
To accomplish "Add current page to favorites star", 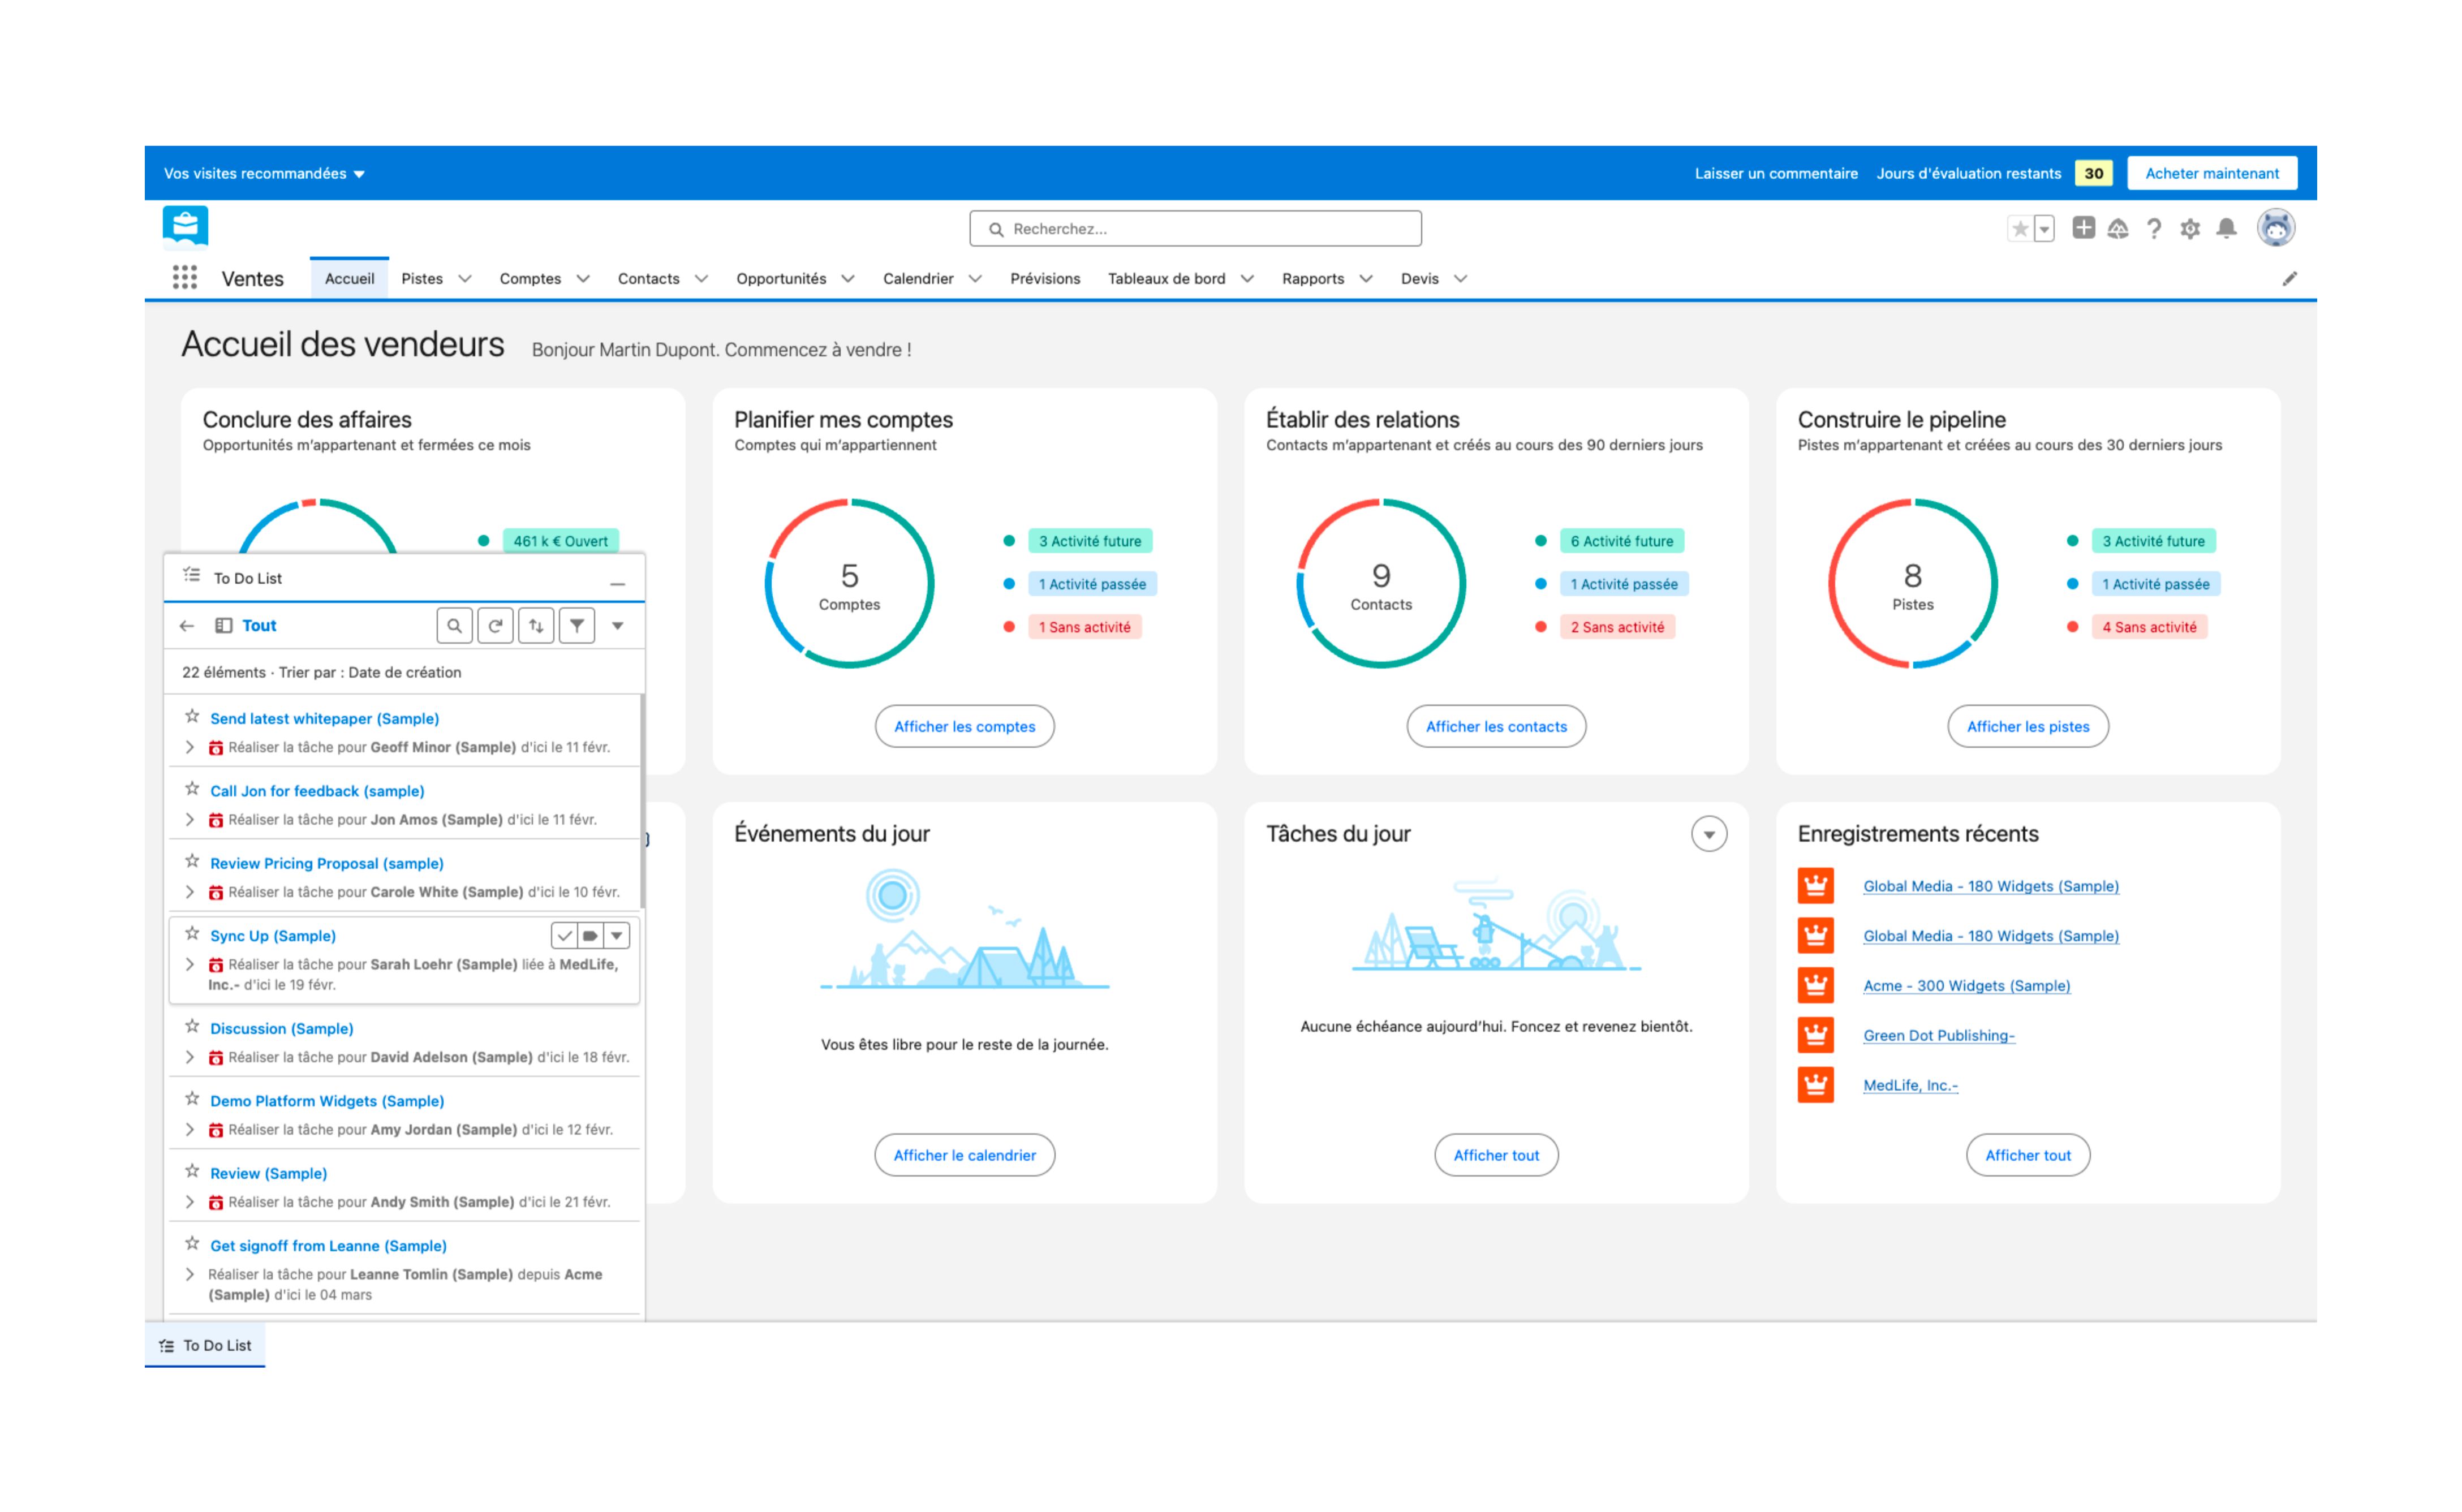I will point(2020,229).
